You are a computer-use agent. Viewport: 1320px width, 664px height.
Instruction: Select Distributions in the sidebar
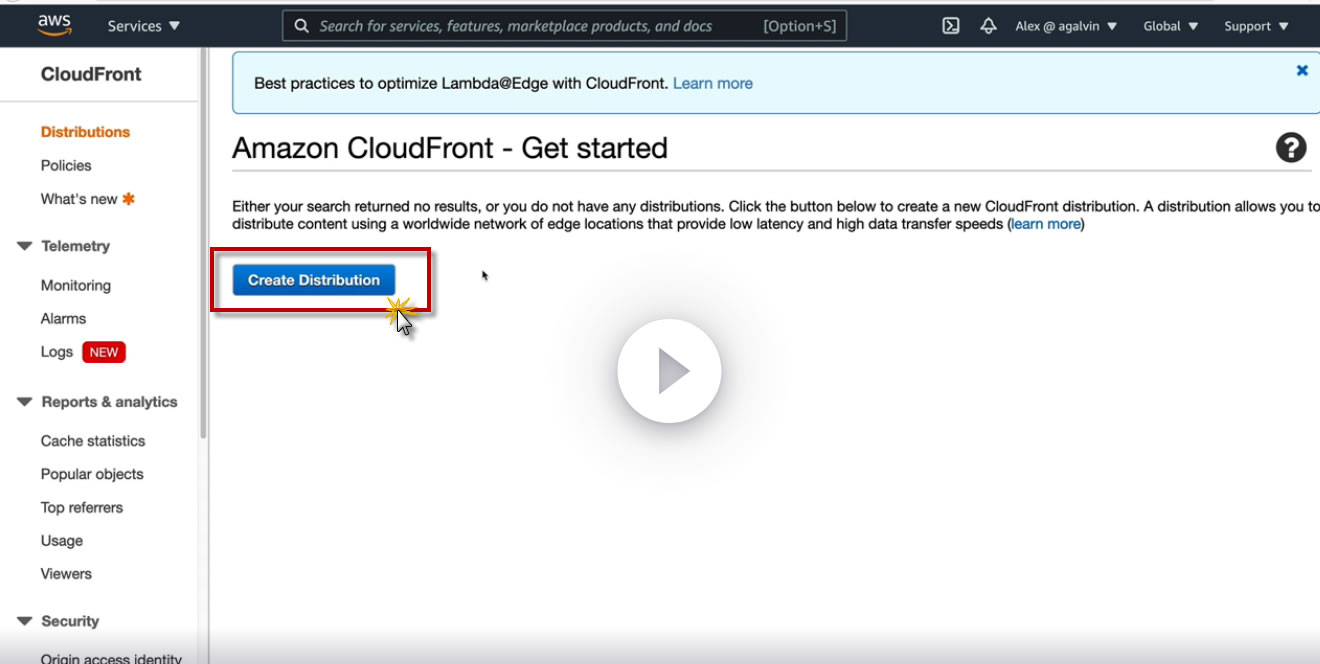click(85, 132)
